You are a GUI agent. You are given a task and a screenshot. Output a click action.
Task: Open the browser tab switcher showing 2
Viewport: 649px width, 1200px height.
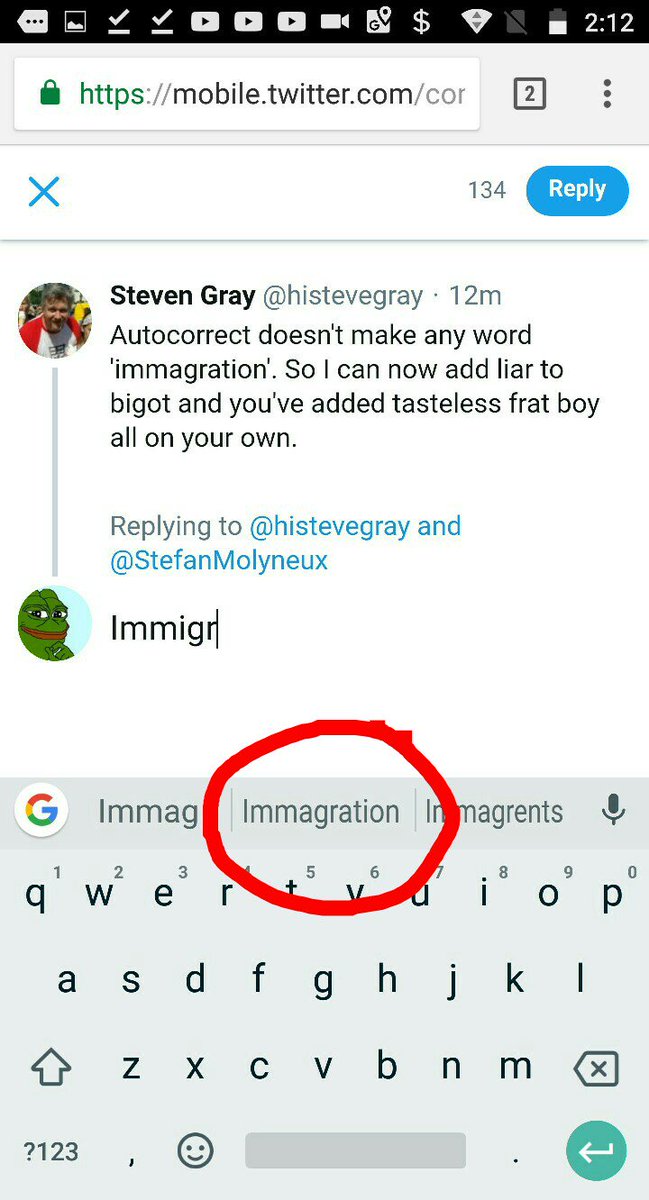529,95
